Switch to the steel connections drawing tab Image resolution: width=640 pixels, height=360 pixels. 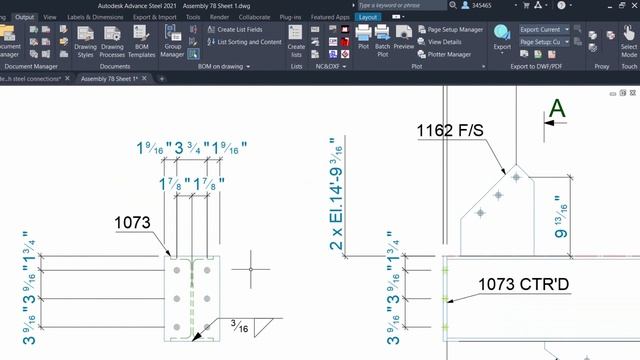(30, 78)
